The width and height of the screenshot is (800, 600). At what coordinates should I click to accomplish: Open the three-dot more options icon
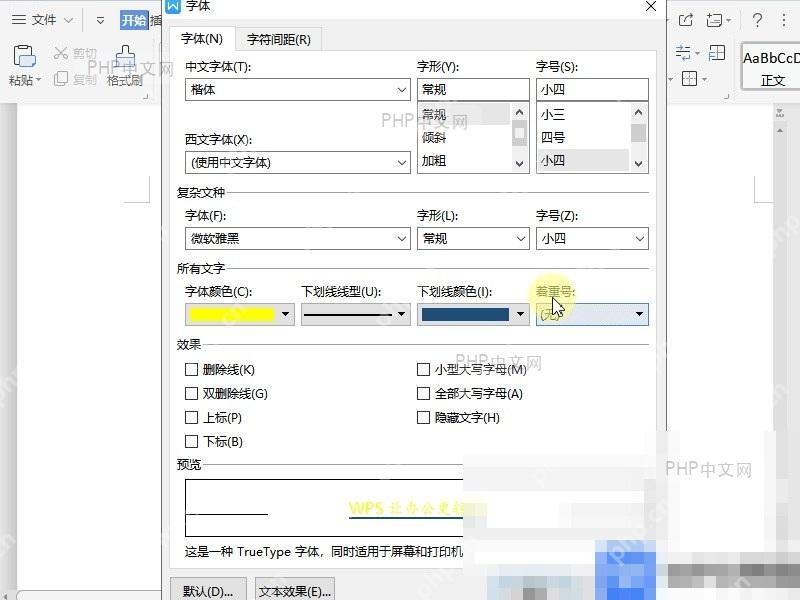tap(784, 20)
